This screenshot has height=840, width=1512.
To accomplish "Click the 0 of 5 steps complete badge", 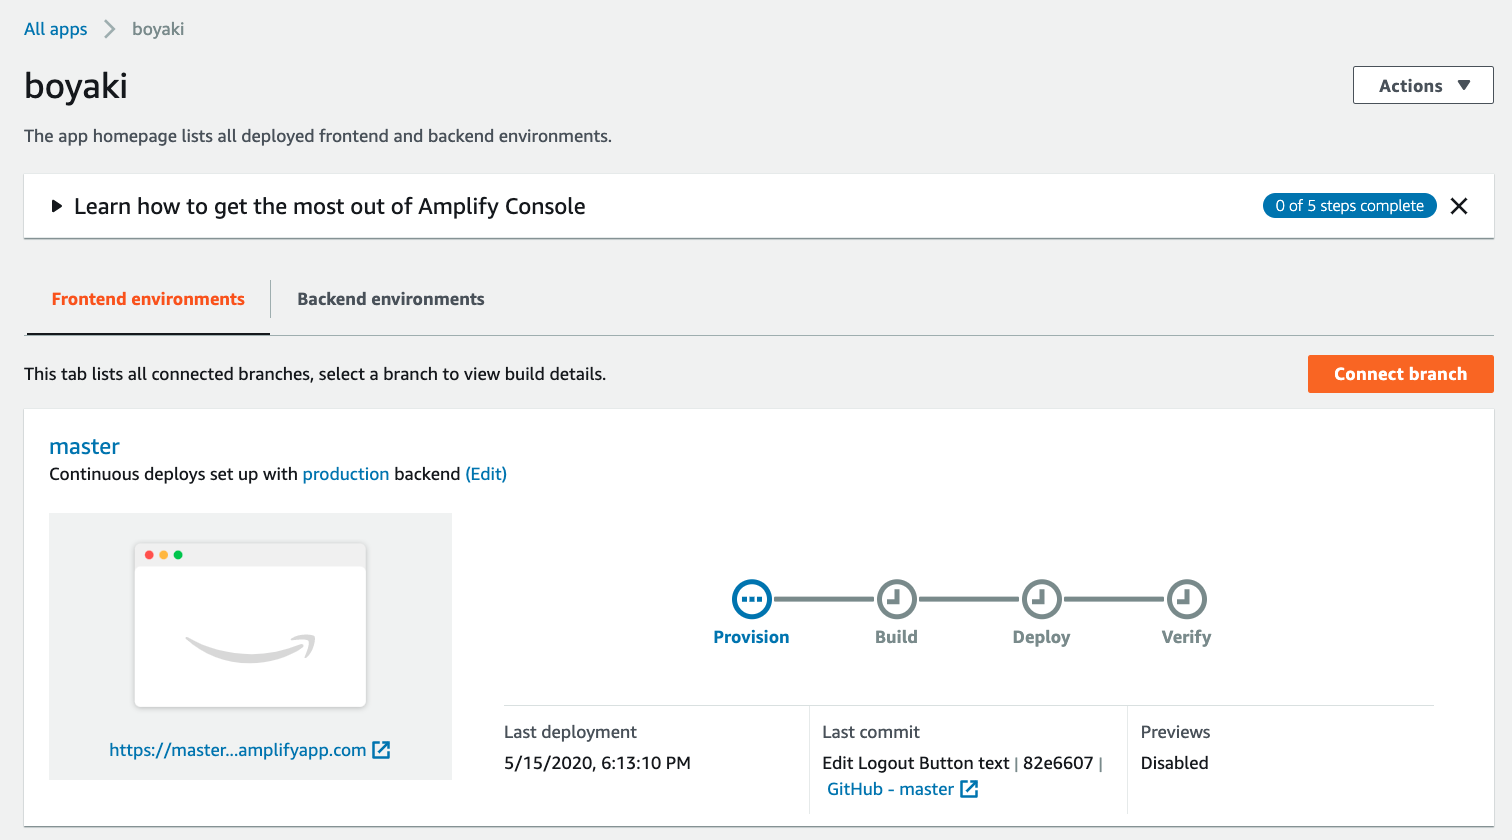I will tap(1349, 206).
